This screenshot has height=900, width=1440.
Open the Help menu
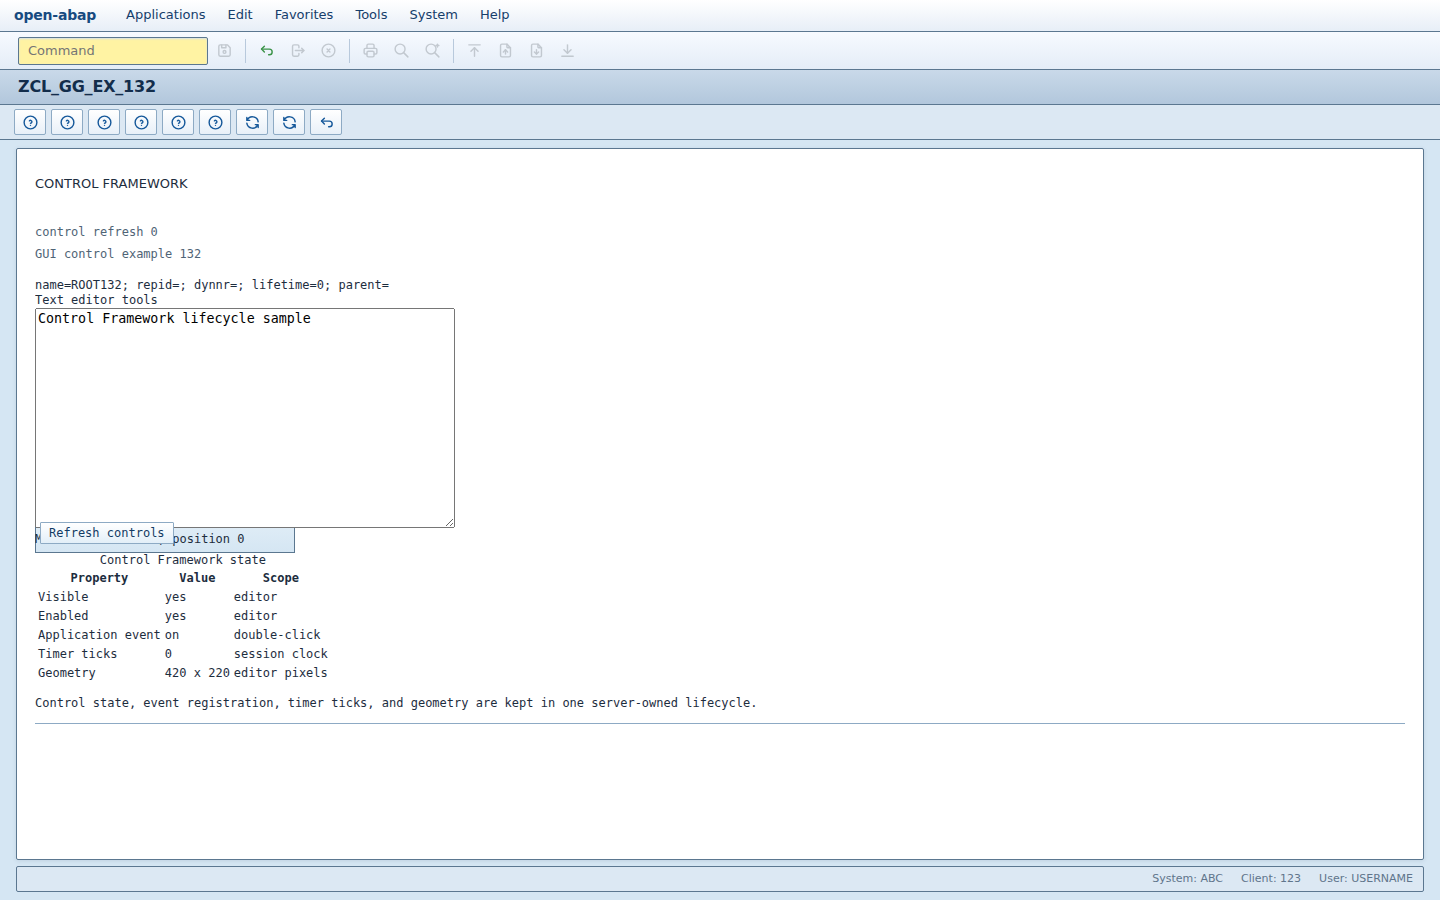pos(494,15)
